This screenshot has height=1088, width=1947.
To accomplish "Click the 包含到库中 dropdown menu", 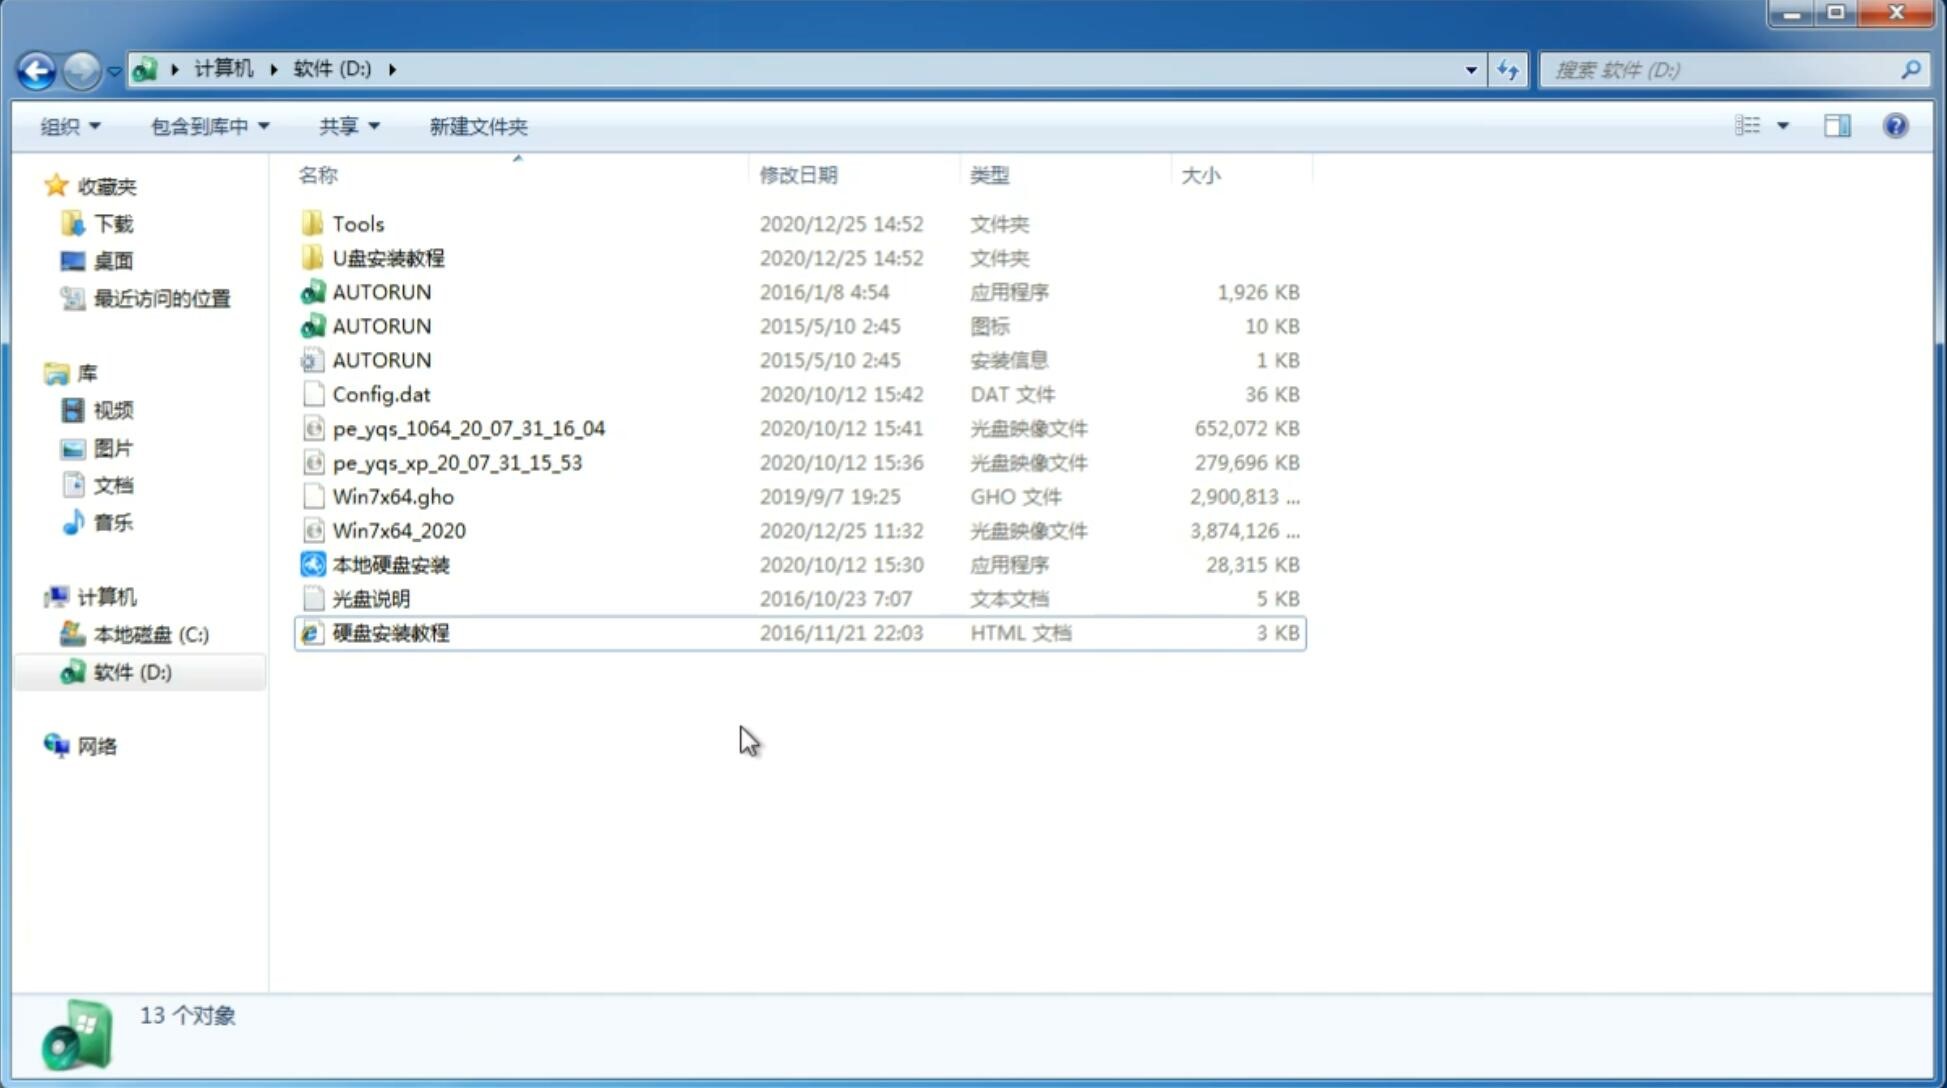I will pyautogui.click(x=206, y=126).
